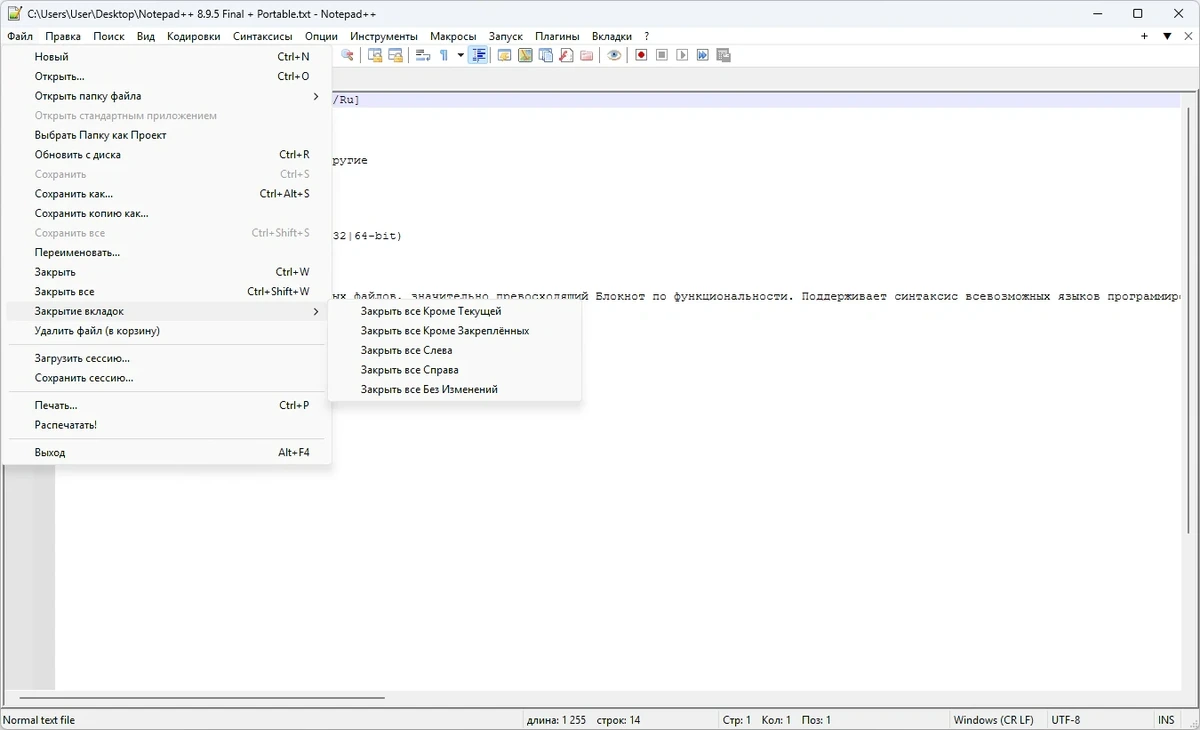Viewport: 1200px width, 730px height.
Task: Select Закрыть все Справа
Action: (x=455, y=370)
